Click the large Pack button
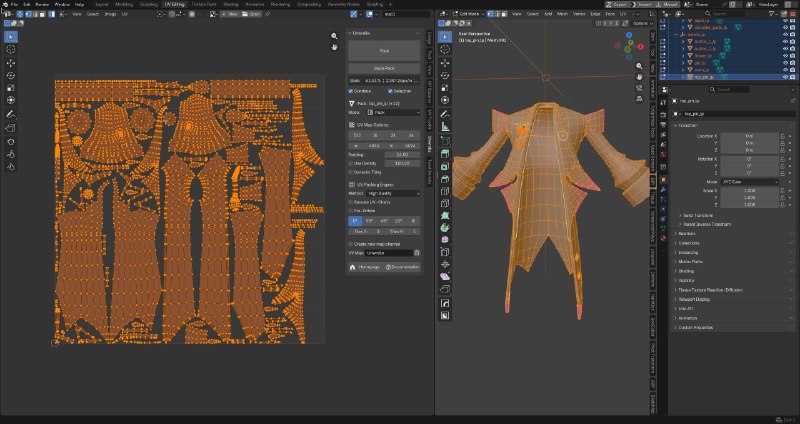 pos(384,51)
